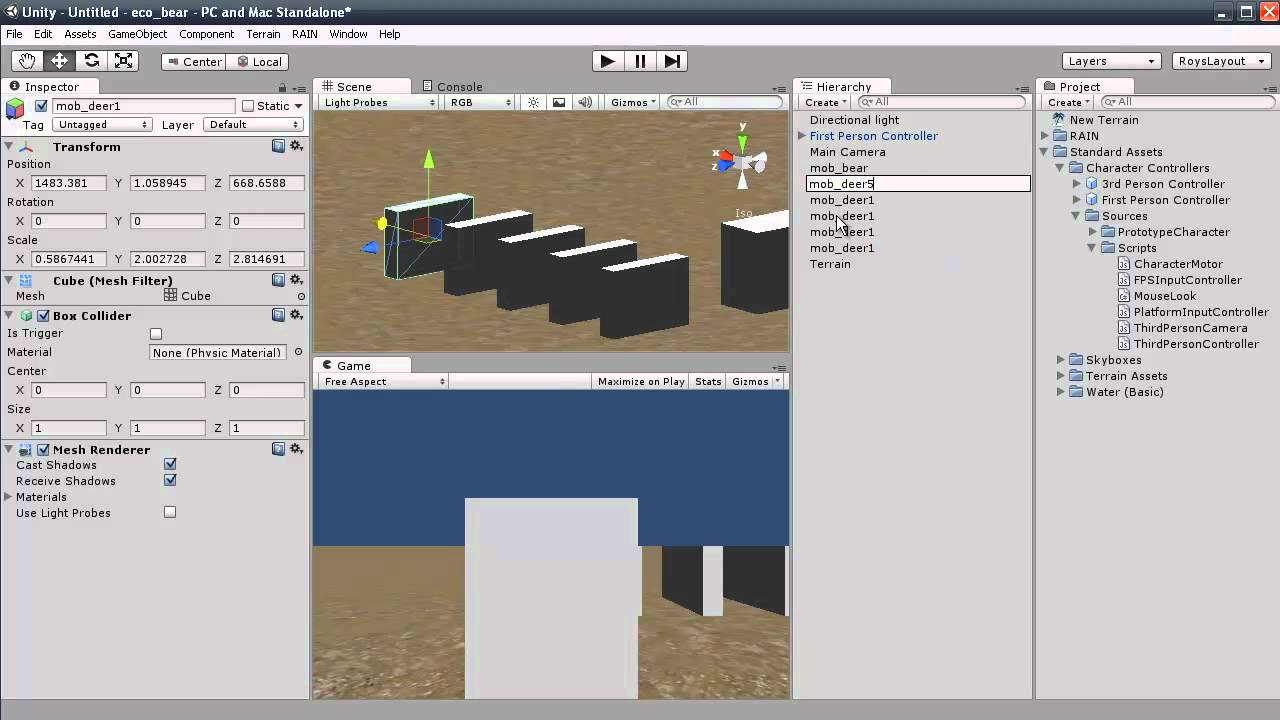The width and height of the screenshot is (1280, 720).
Task: Open the Layers dropdown
Action: pos(1111,61)
